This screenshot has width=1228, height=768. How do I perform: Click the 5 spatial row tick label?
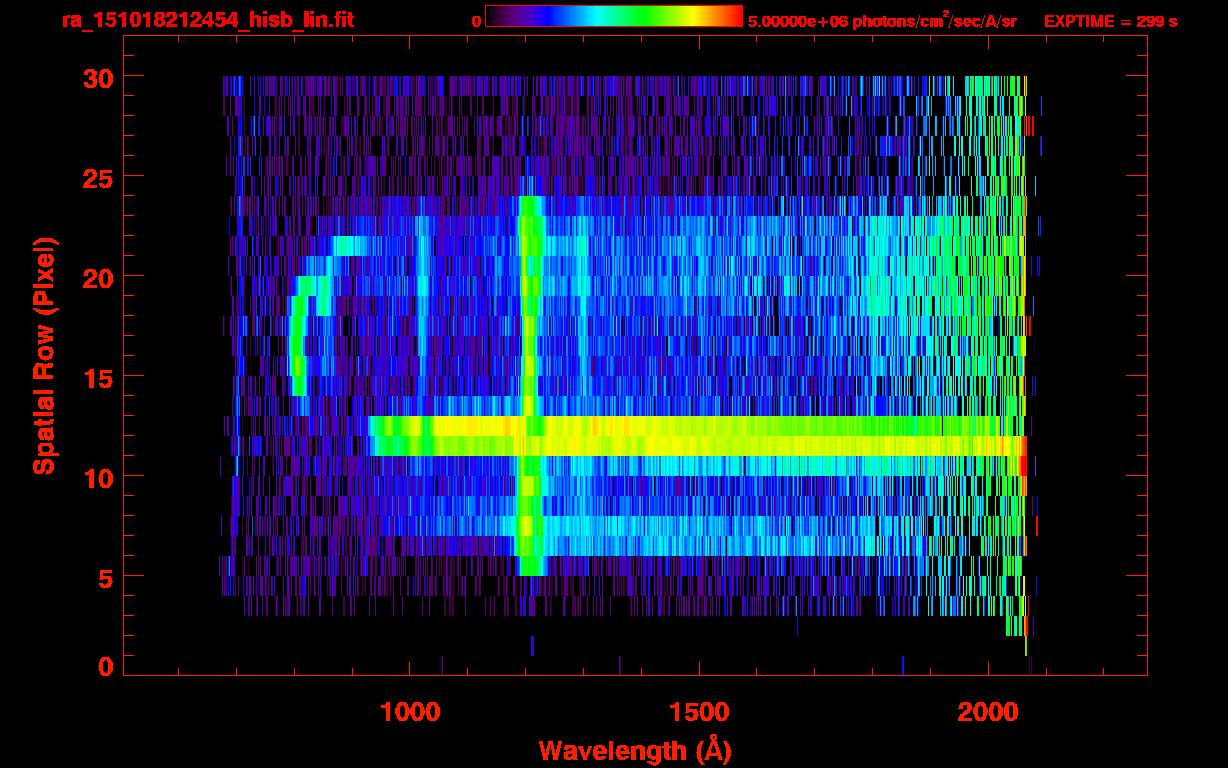(x=106, y=577)
